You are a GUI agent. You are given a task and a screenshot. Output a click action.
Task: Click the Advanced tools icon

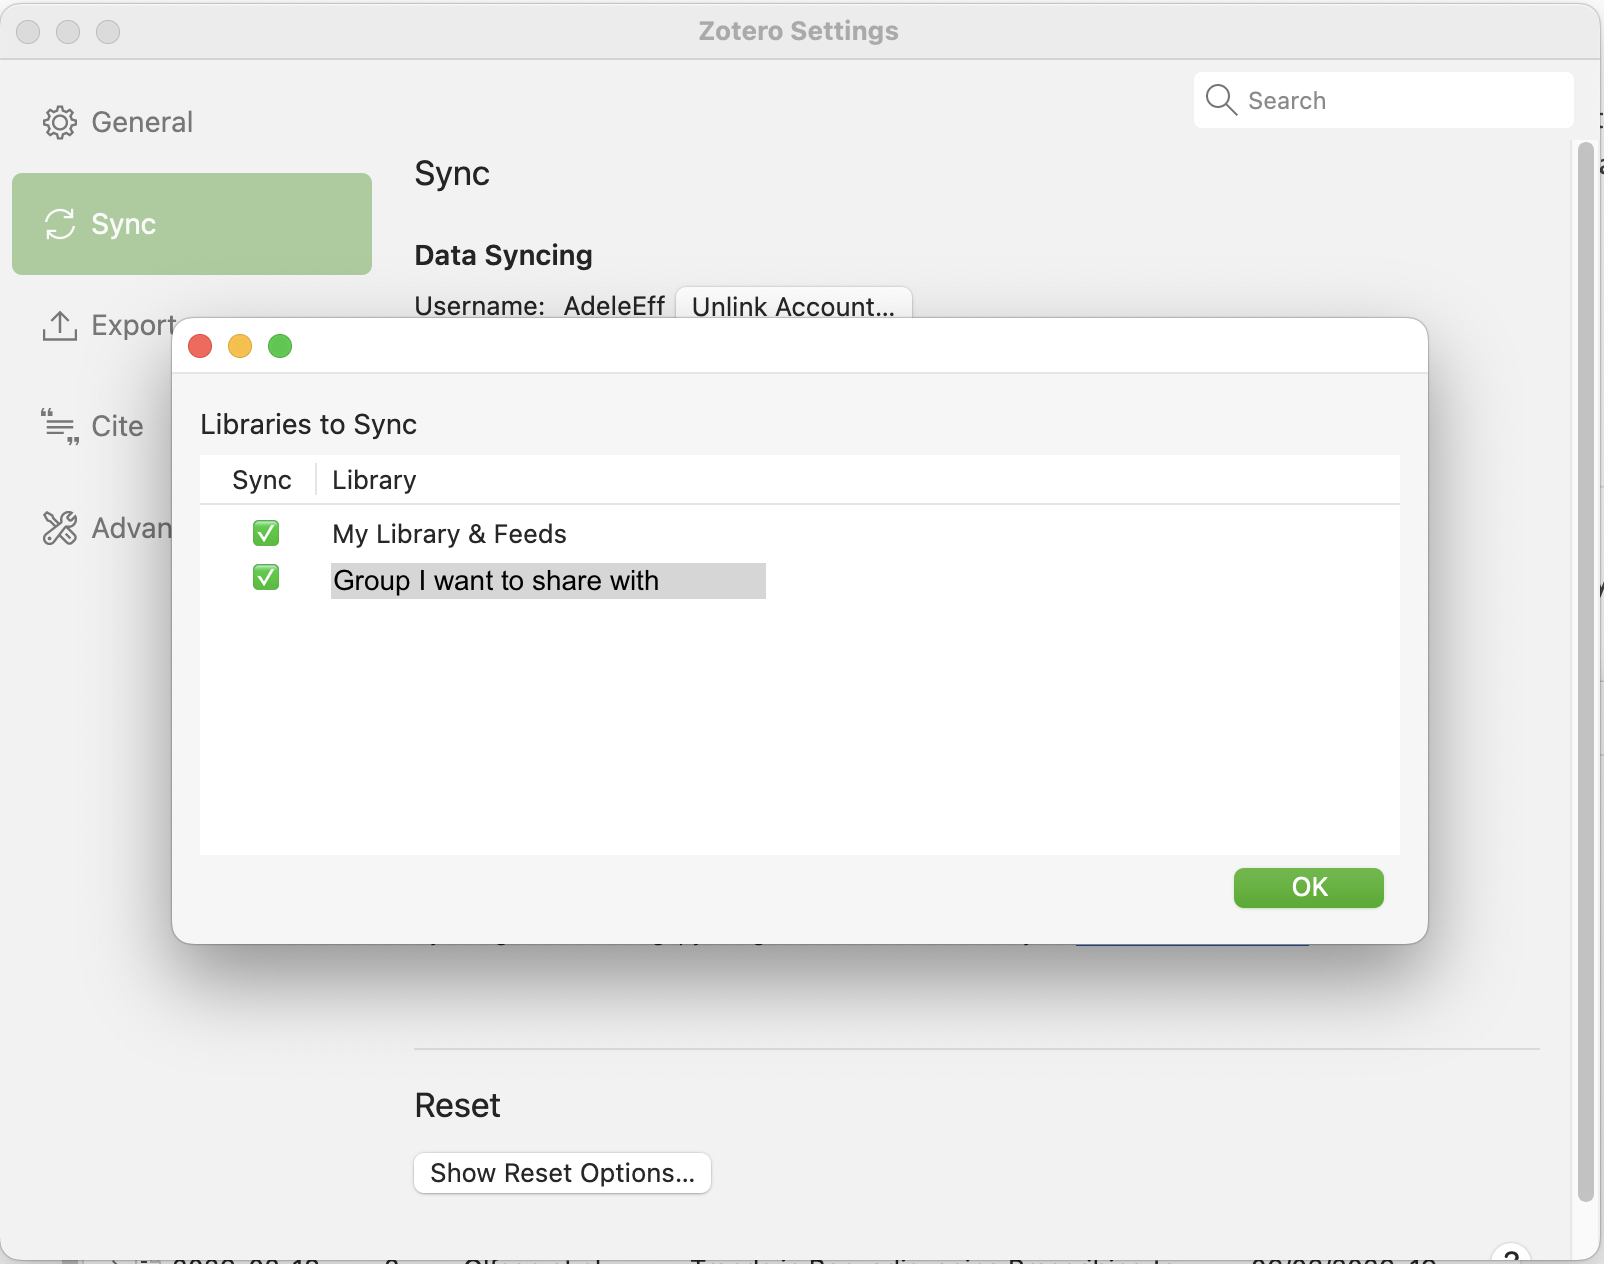pos(59,528)
